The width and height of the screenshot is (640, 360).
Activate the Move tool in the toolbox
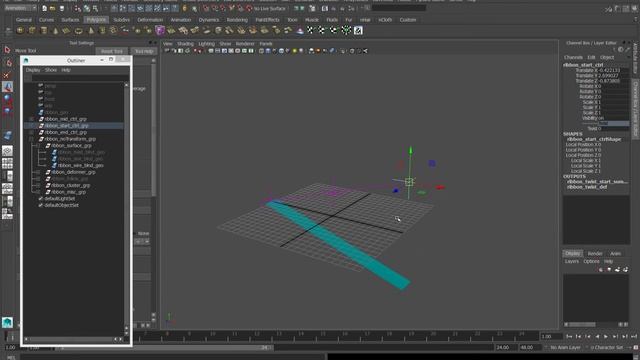(7, 87)
